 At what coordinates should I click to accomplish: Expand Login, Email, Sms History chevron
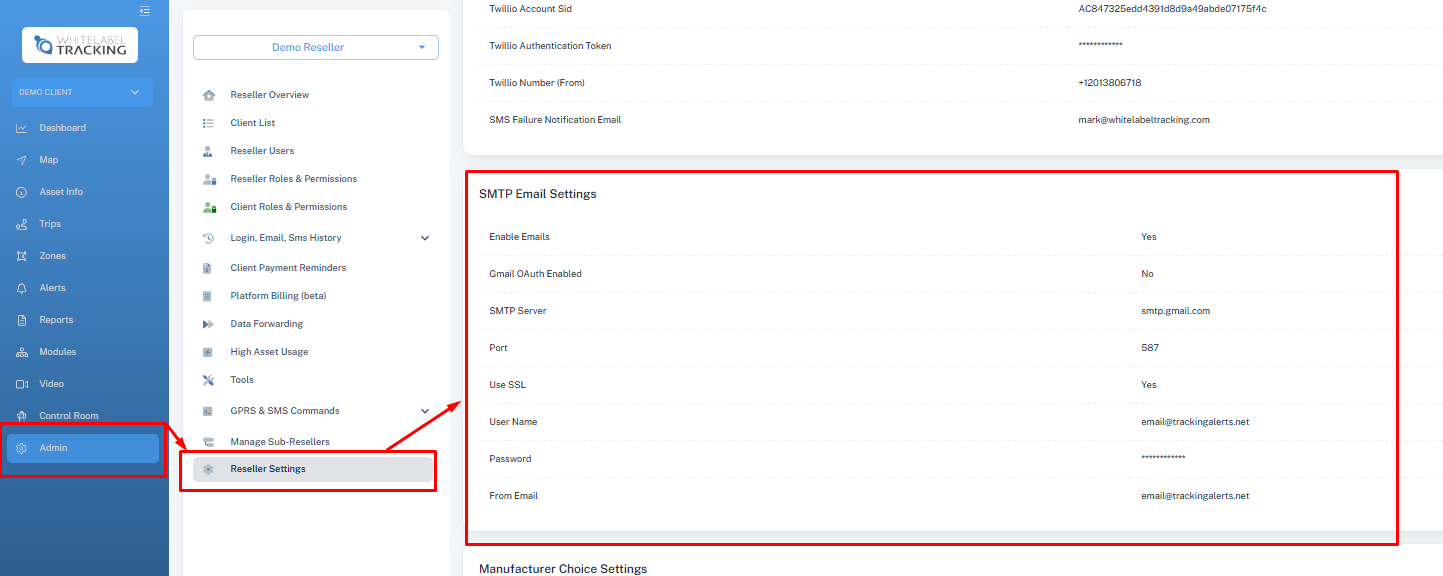[x=425, y=238]
